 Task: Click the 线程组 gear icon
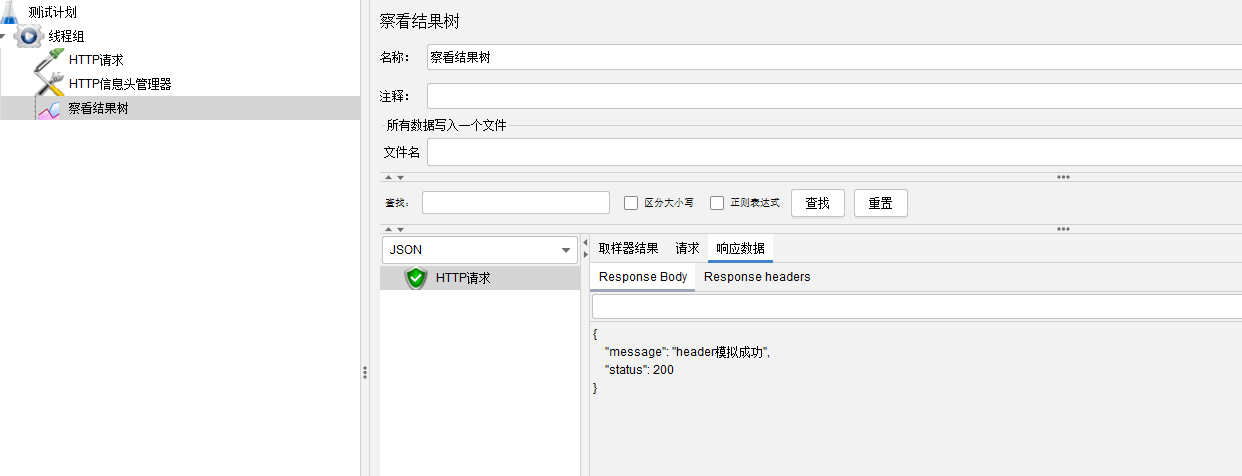pyautogui.click(x=29, y=36)
